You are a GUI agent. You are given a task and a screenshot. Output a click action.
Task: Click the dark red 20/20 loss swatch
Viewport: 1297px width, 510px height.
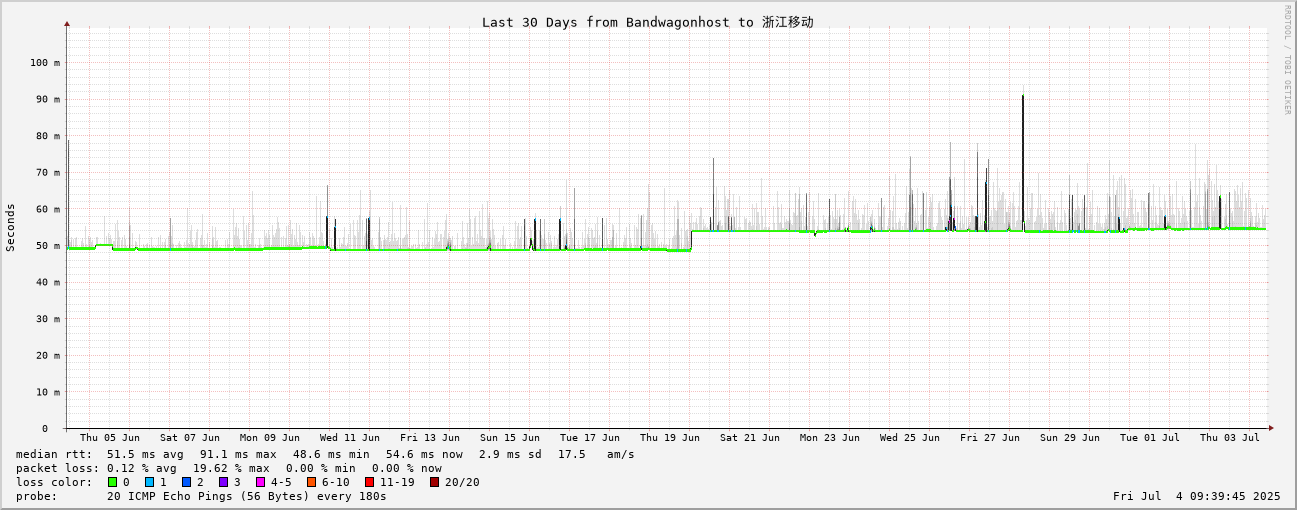coord(434,482)
